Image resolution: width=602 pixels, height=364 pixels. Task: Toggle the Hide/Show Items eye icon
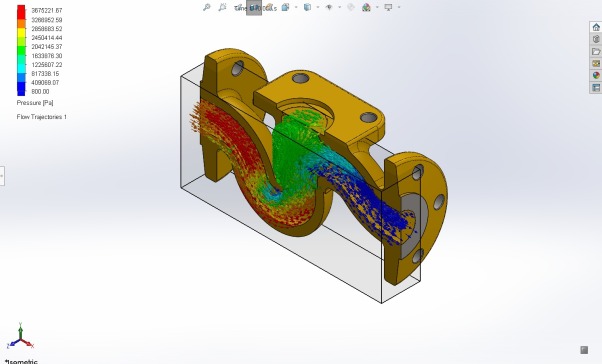click(x=329, y=7)
